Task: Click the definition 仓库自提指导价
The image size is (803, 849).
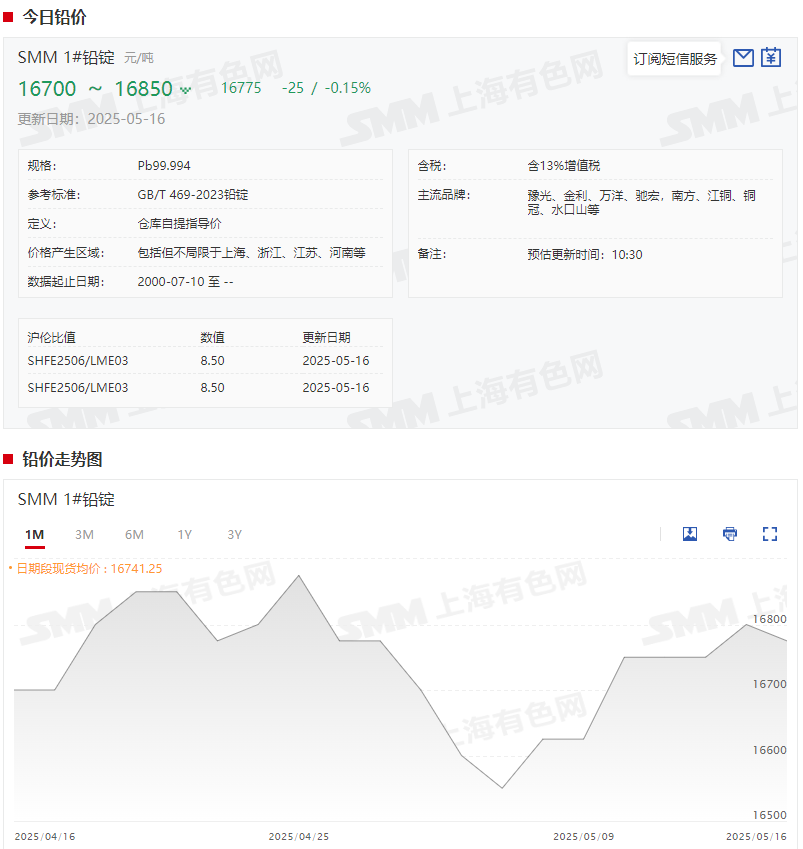Action: point(179,224)
